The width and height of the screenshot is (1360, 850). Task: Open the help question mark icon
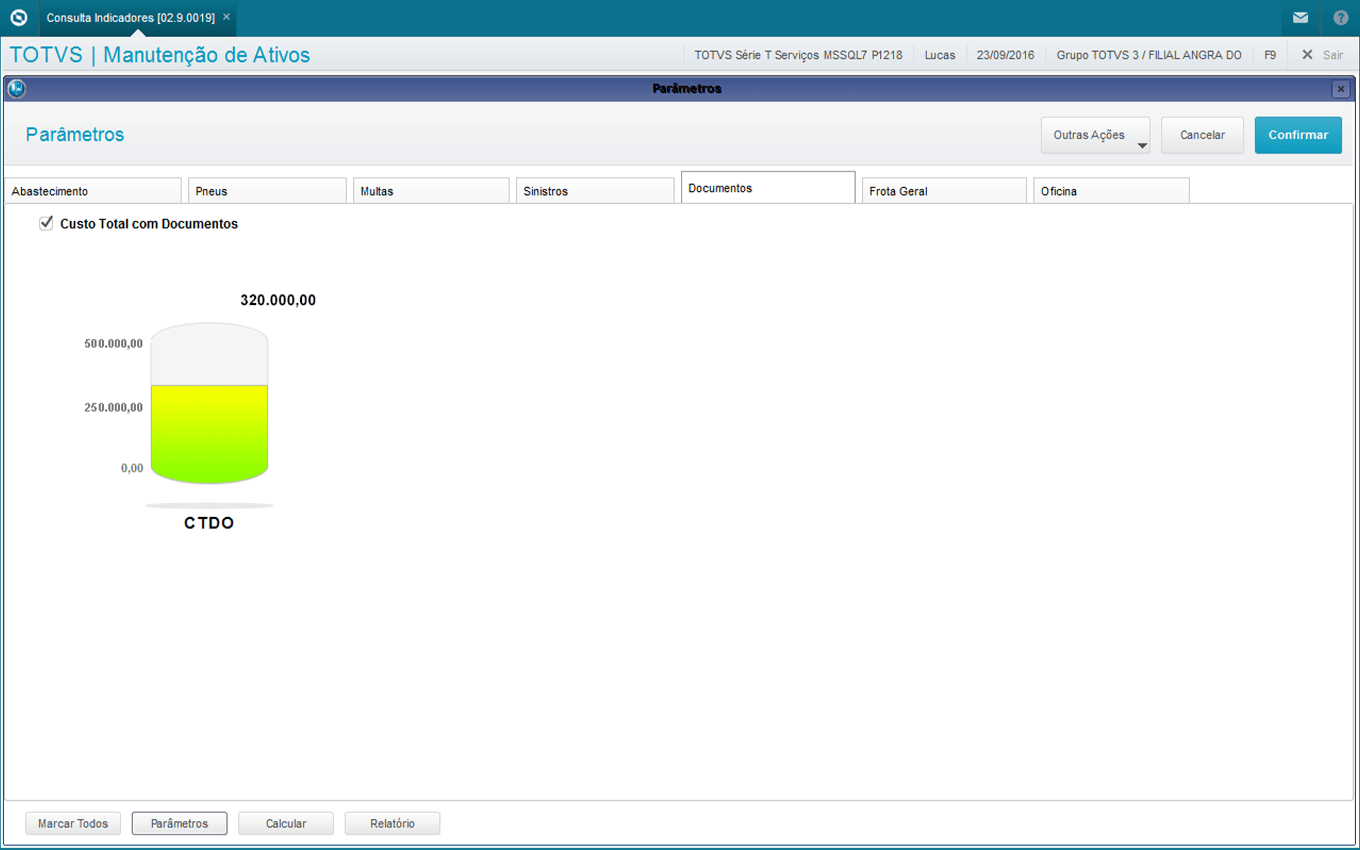tap(1340, 18)
